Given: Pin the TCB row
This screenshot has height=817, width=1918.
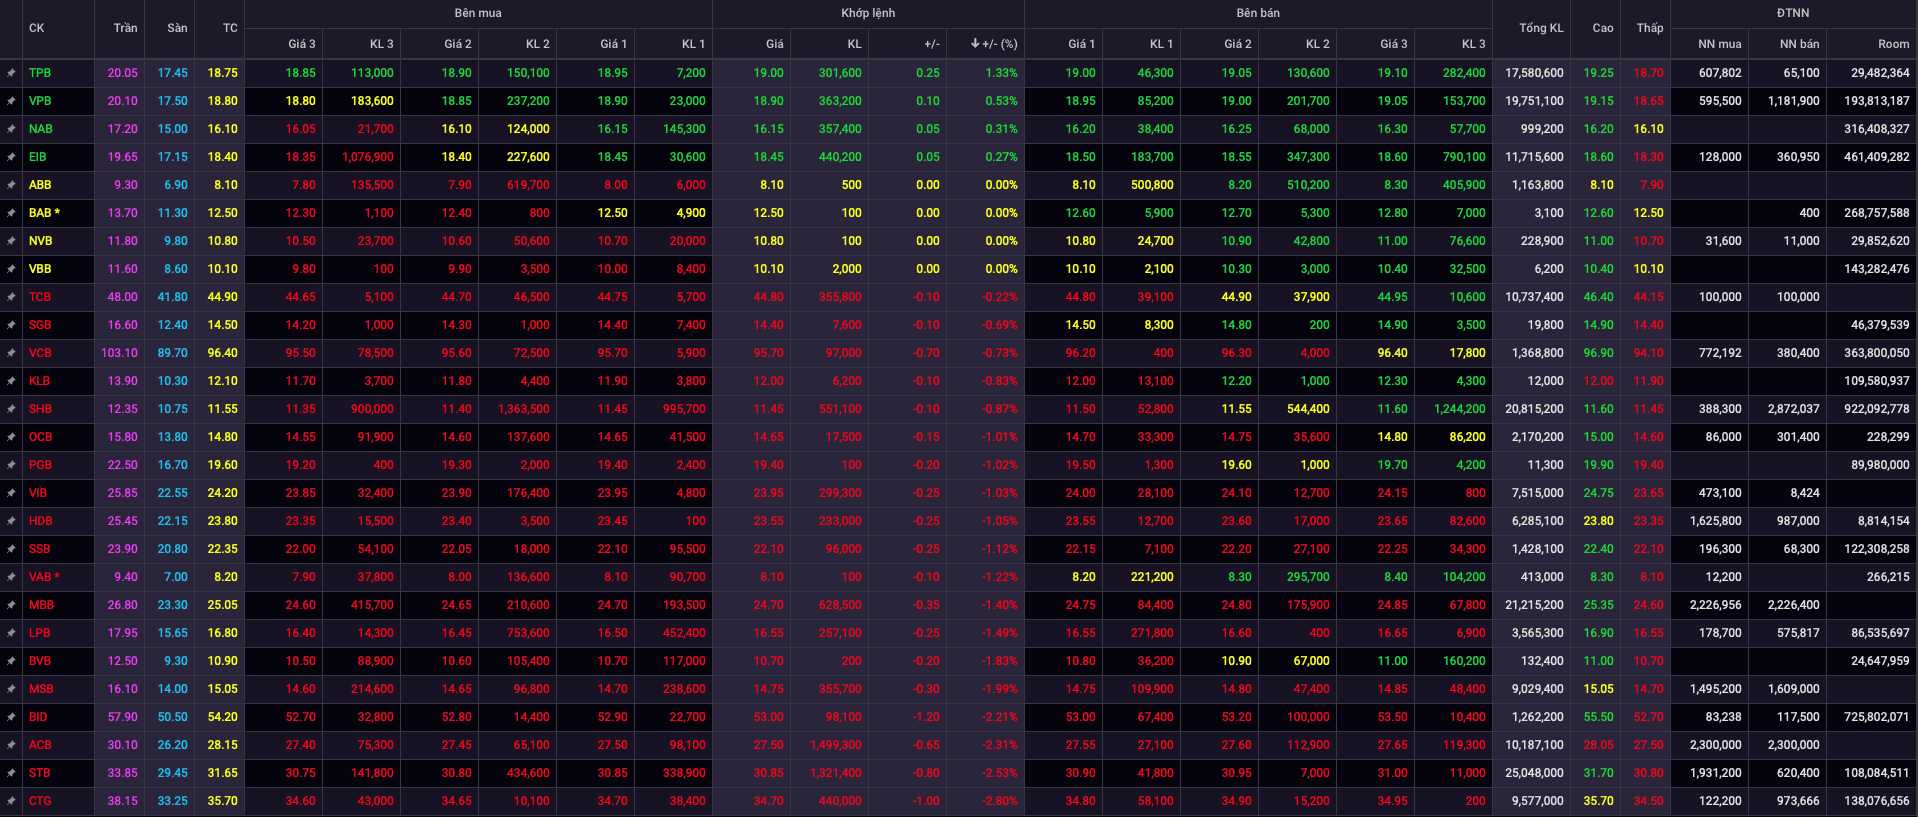Looking at the screenshot, I should pos(11,297).
